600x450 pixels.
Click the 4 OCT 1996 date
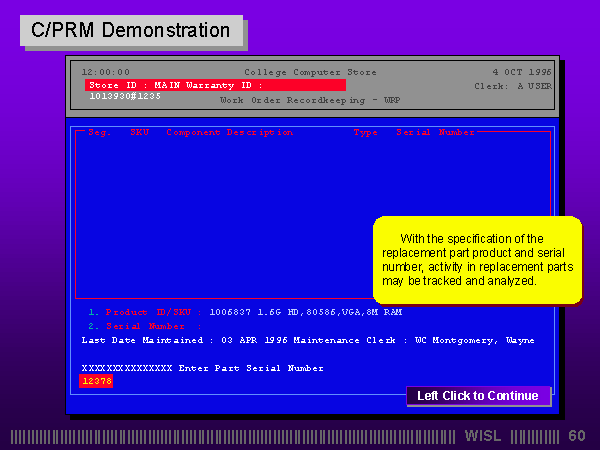coord(521,72)
